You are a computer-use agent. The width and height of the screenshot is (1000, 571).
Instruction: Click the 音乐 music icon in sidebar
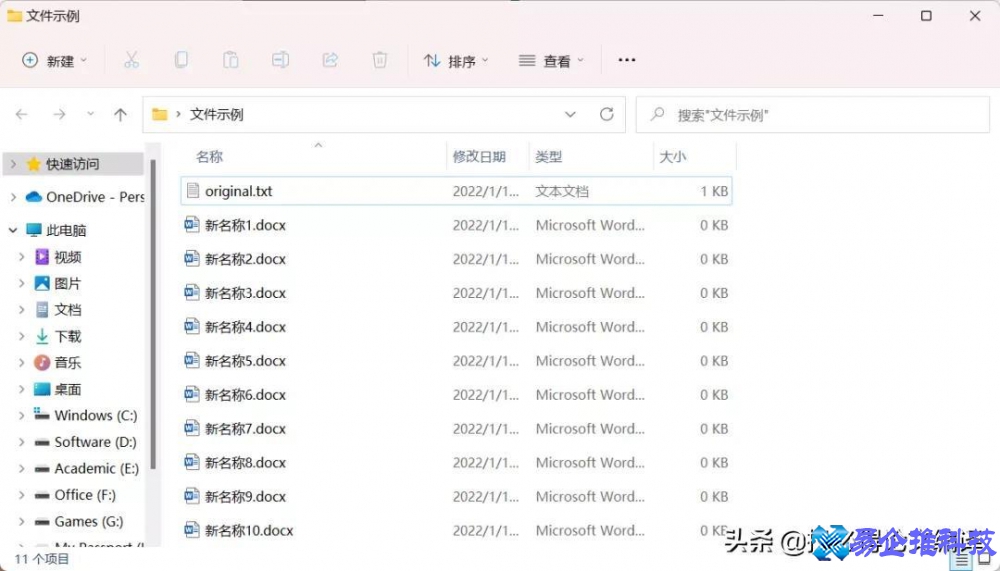(42, 362)
